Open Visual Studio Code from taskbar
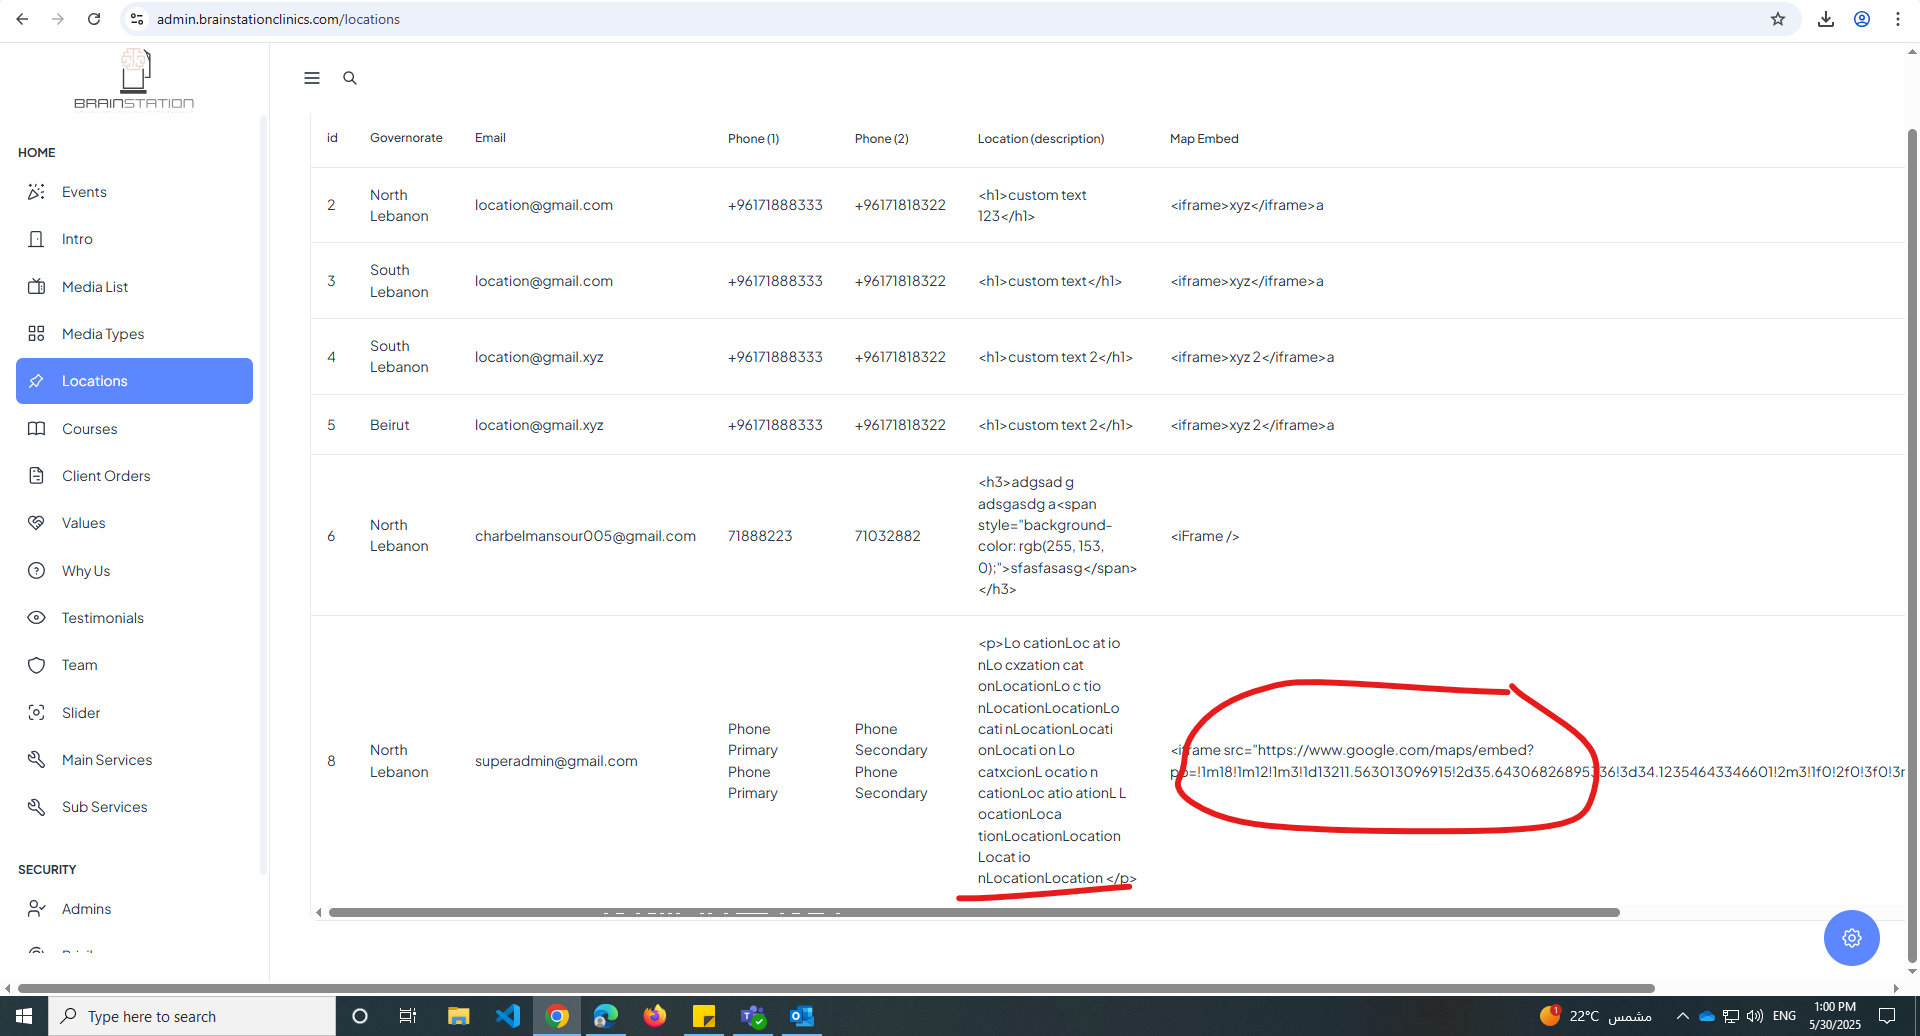 point(508,1016)
